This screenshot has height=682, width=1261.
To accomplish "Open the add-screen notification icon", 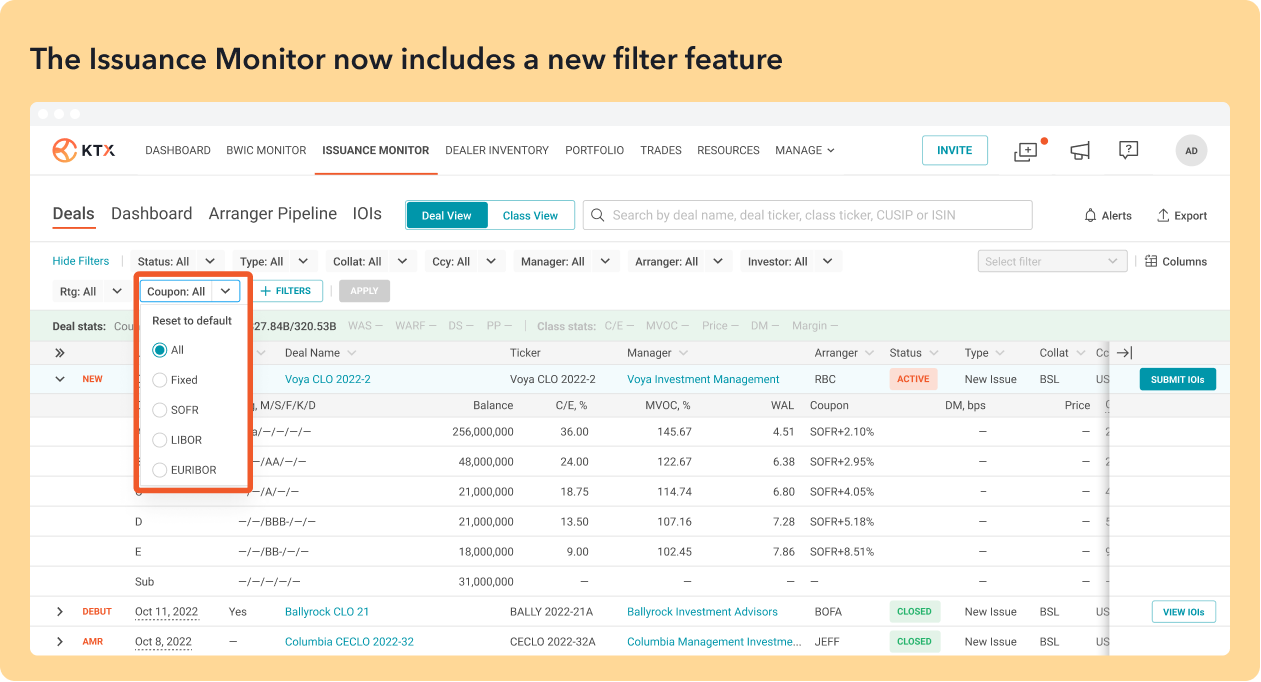I will pyautogui.click(x=1026, y=151).
